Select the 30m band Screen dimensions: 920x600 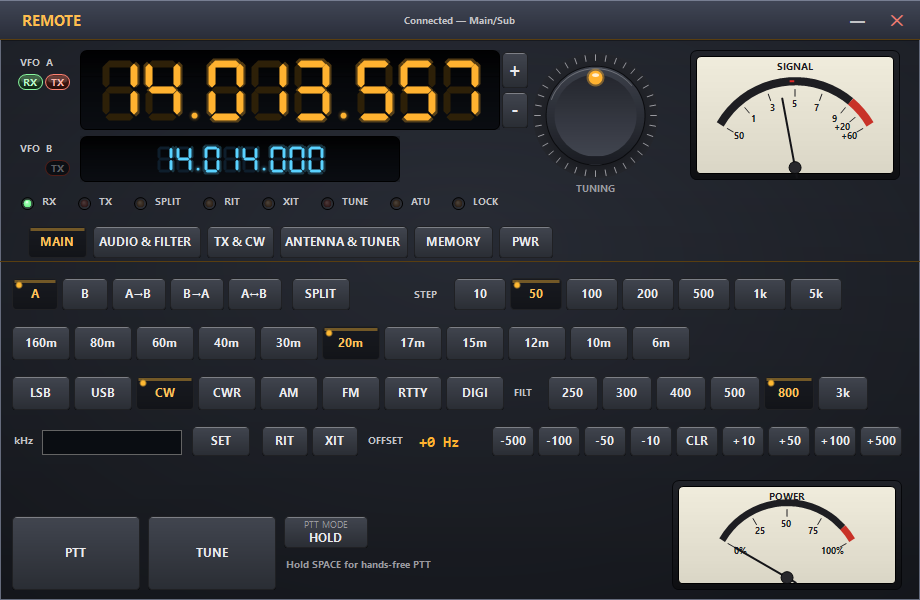point(289,343)
